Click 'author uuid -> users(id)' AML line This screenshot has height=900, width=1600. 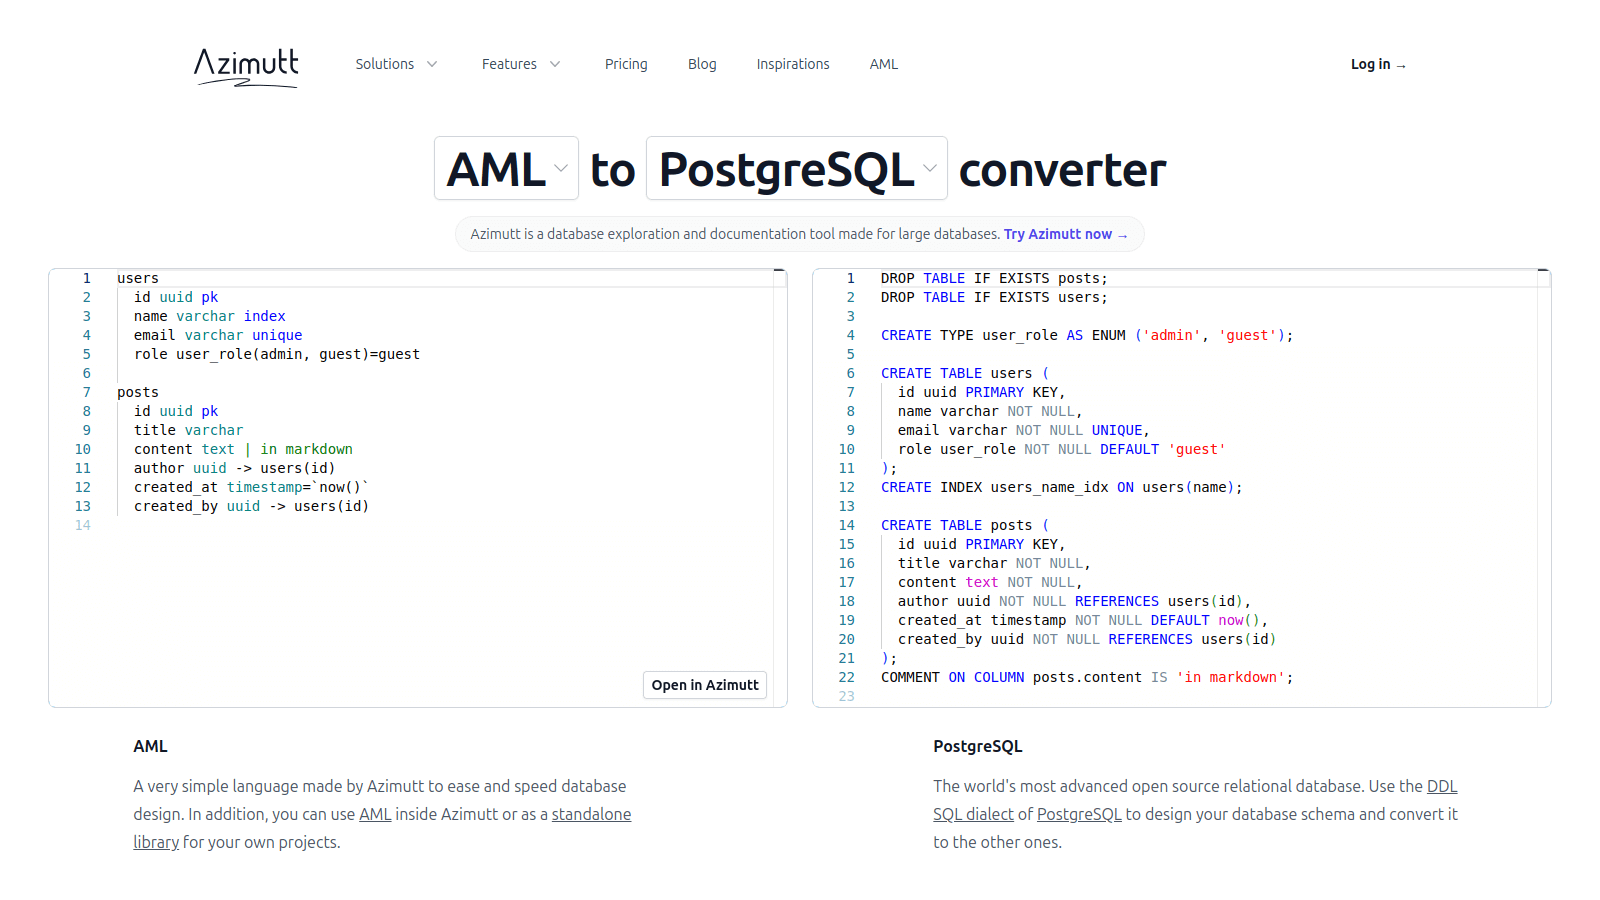[235, 468]
